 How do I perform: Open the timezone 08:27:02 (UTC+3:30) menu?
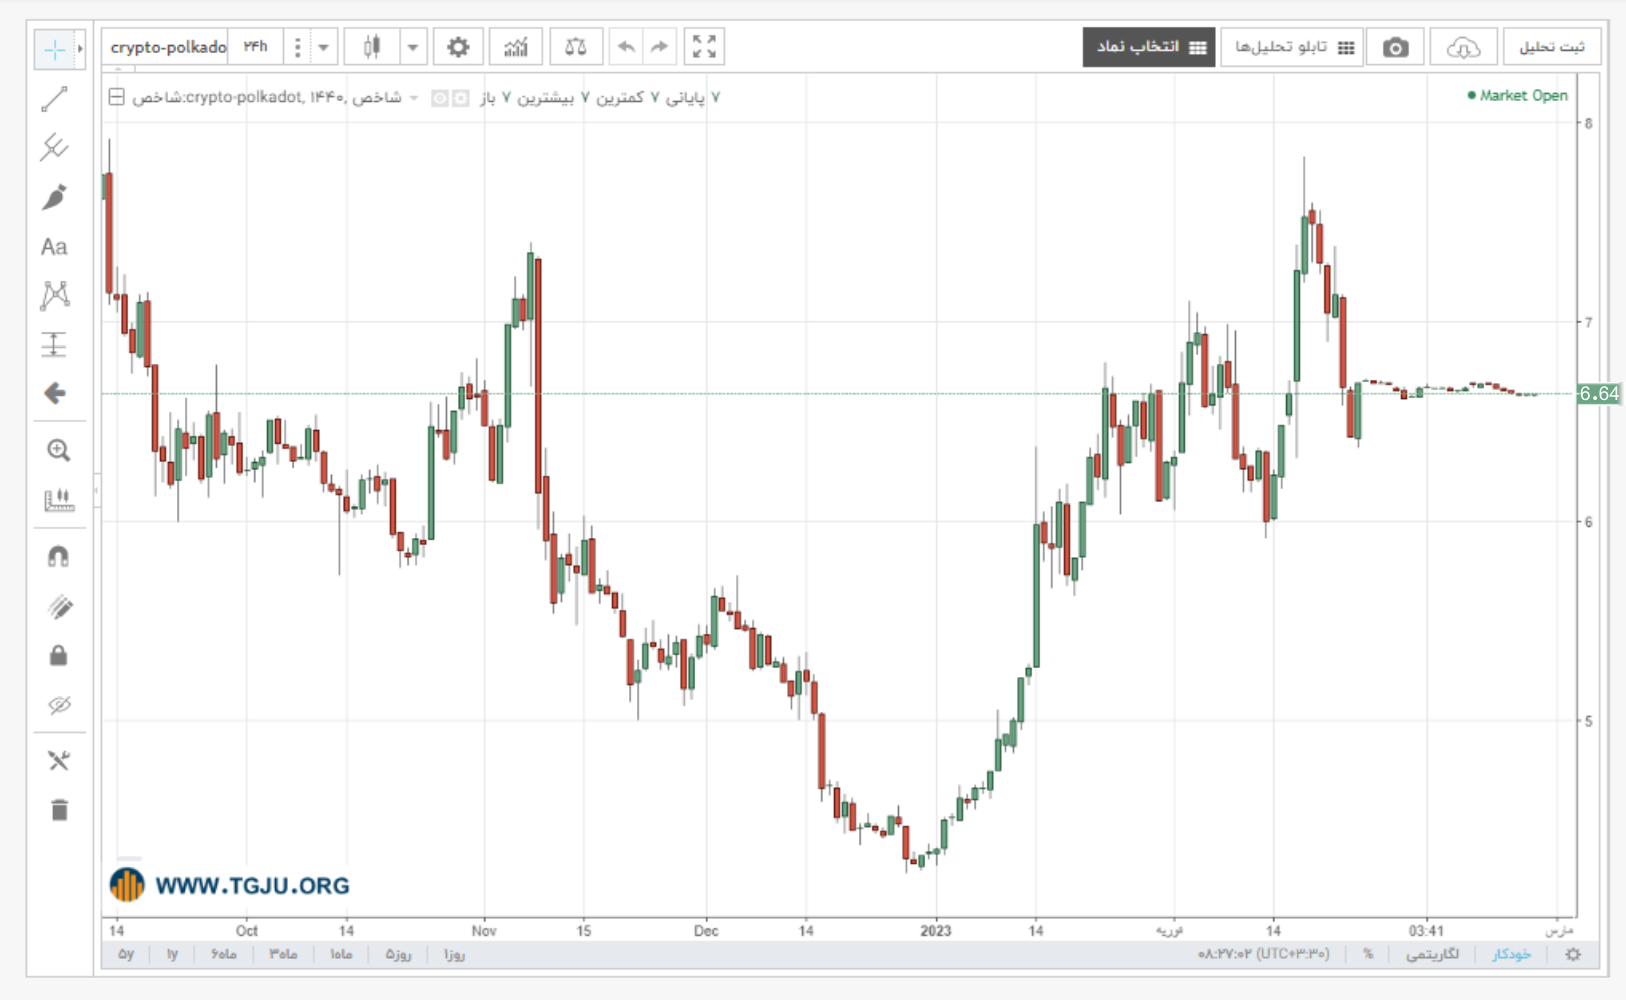pos(1264,954)
